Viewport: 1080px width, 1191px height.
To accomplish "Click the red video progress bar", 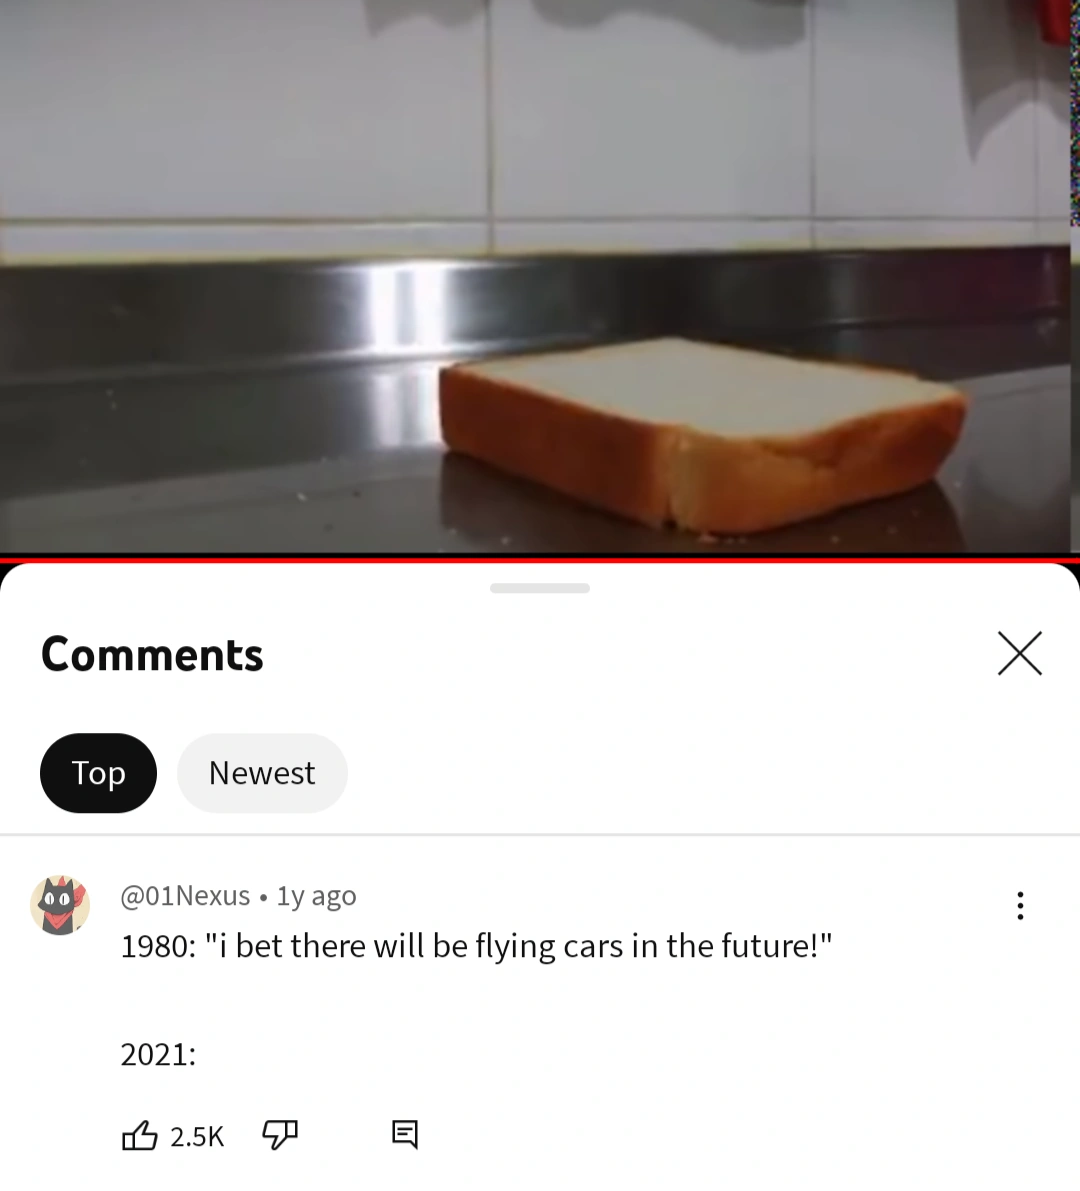I will [540, 560].
